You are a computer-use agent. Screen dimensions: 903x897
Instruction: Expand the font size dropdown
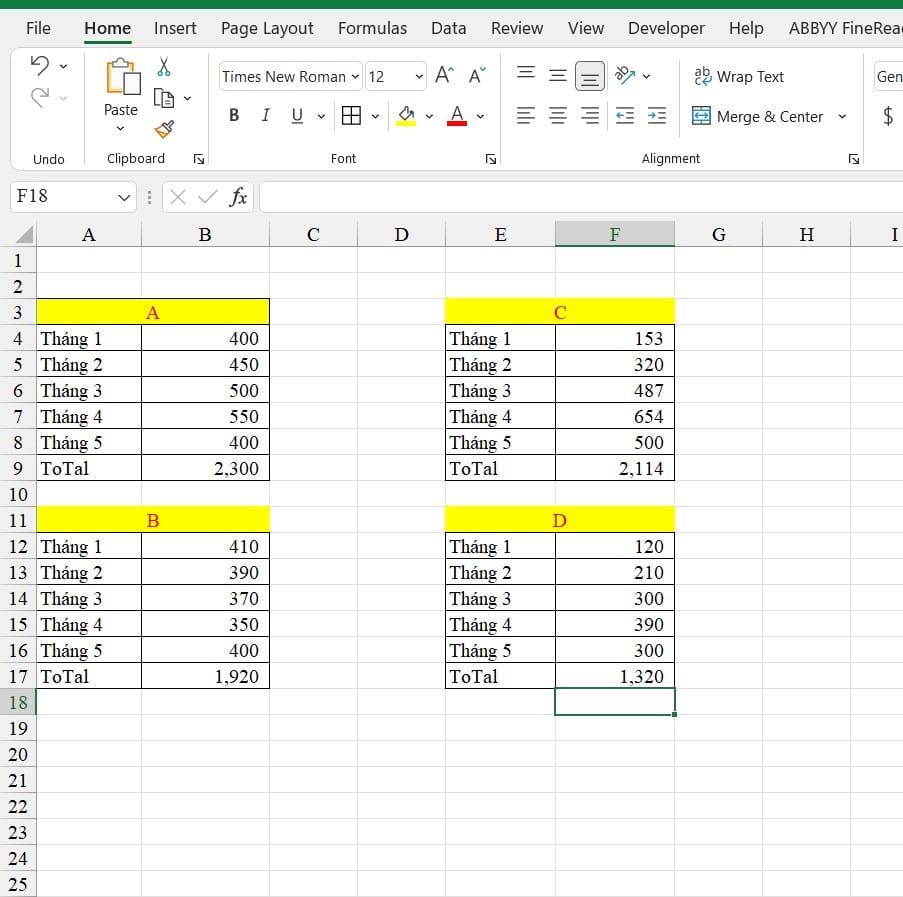click(x=419, y=76)
